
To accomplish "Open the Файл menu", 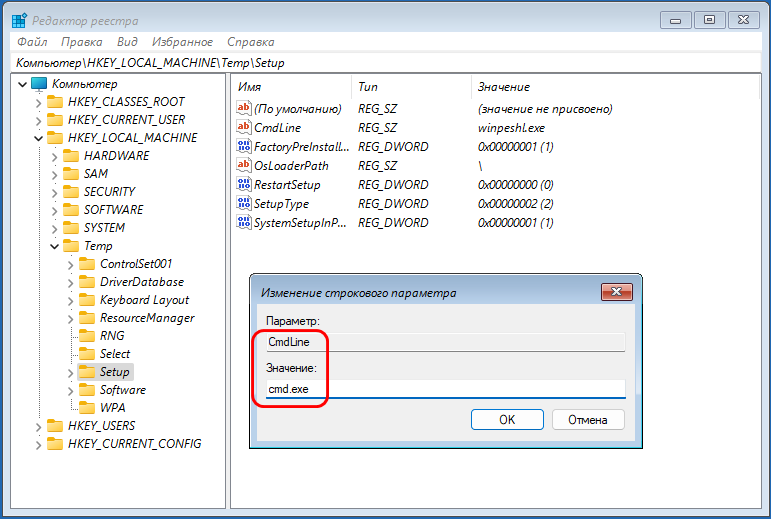I will tap(32, 42).
